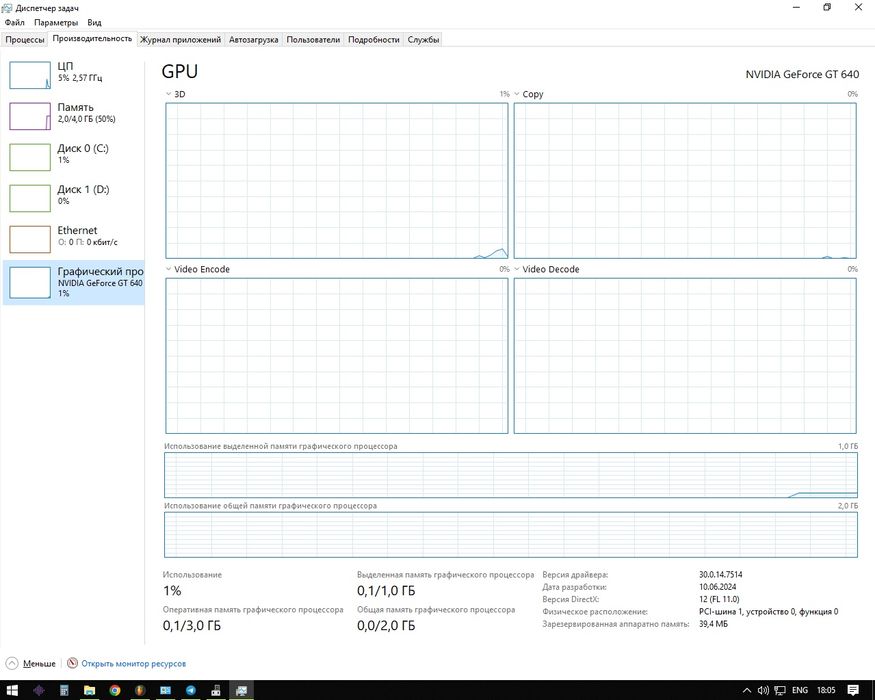The image size is (875, 700).
Task: Click the Video Decode usage graph
Action: (x=685, y=356)
